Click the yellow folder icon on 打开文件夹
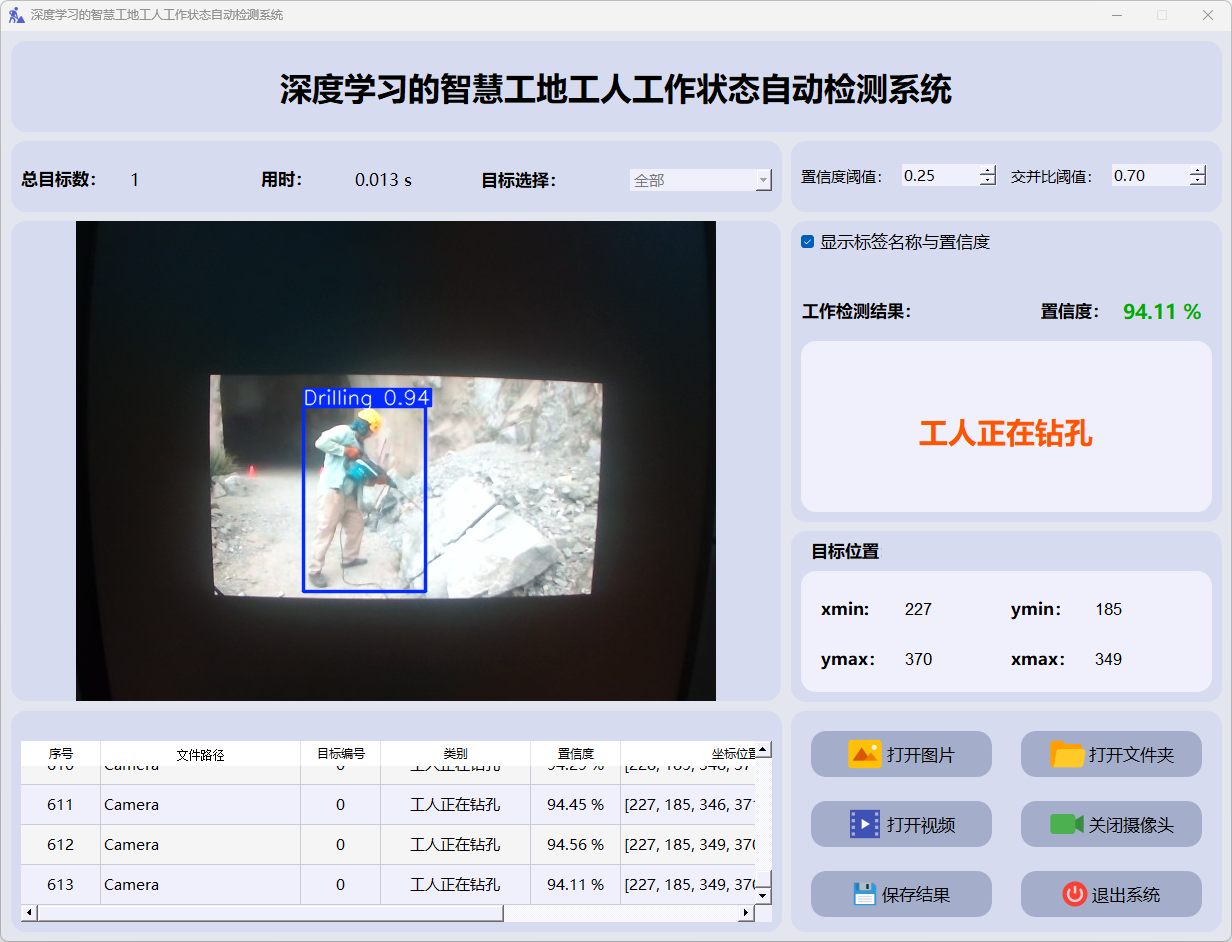Image resolution: width=1232 pixels, height=942 pixels. (1067, 754)
